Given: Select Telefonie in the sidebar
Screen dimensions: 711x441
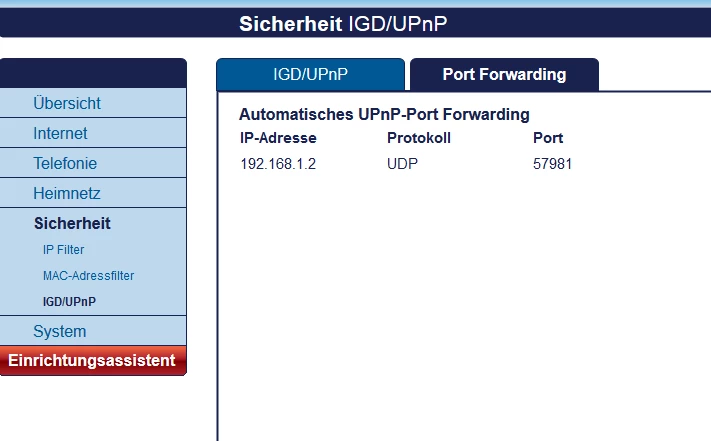Looking at the screenshot, I should [65, 163].
